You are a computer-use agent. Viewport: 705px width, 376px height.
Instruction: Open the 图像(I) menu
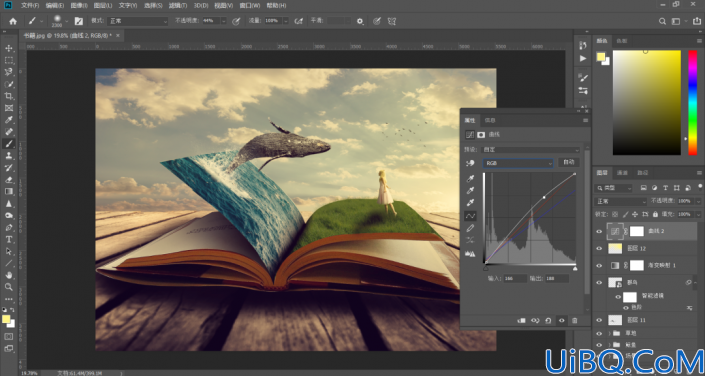pos(79,5)
